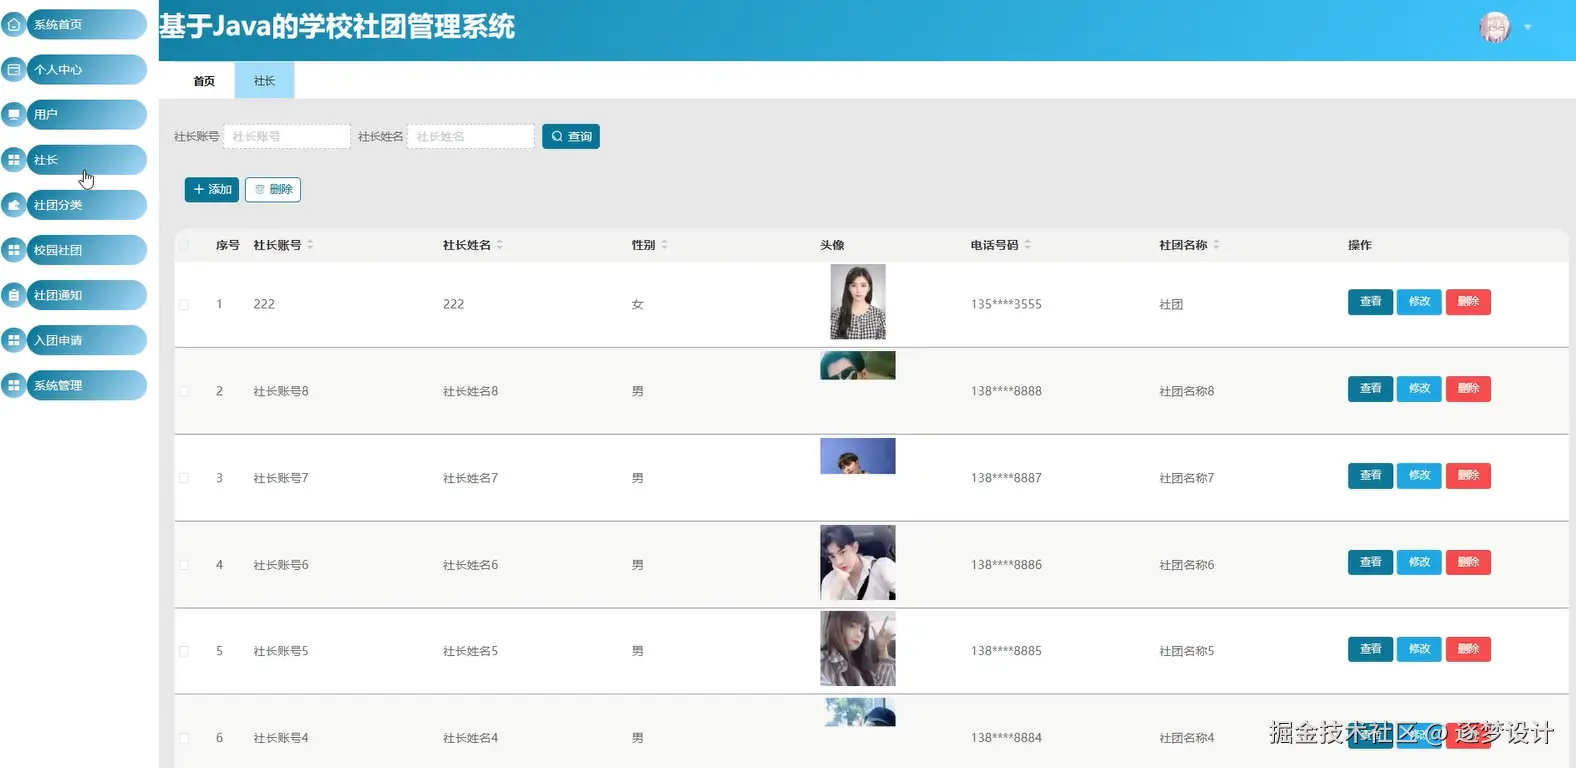Screen dimensions: 1576x768
Task: Open 用户 menu in the sidebar
Action: 86,114
